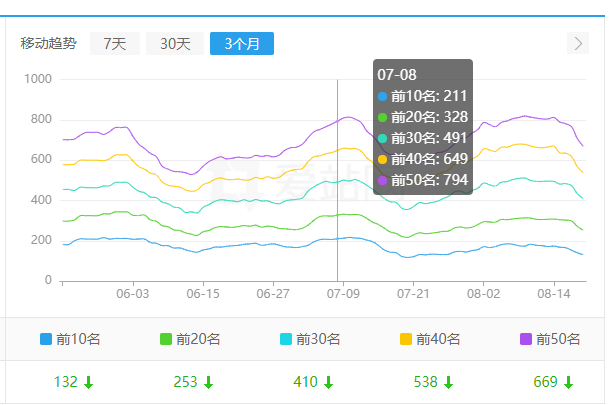This screenshot has height=405, width=610.
Task: Toggle 前10名 legend series
Action: coord(70,339)
